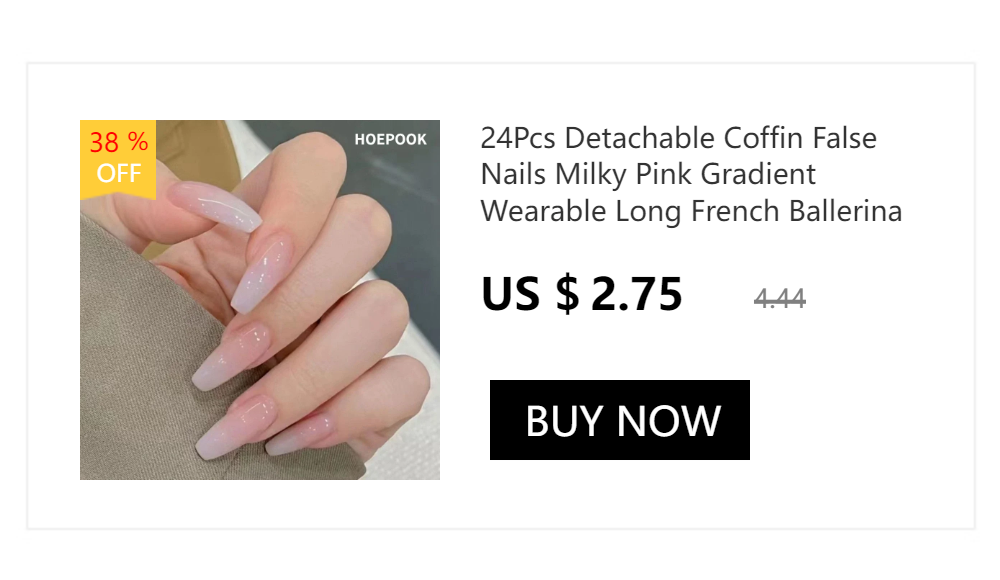The height and width of the screenshot is (580, 1000).
Task: Click the word NOW on black button
Action: tap(668, 421)
